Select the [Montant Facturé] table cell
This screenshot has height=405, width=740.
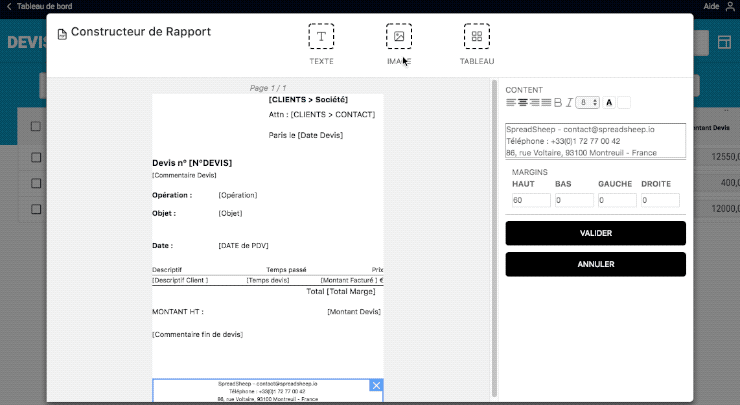352,280
